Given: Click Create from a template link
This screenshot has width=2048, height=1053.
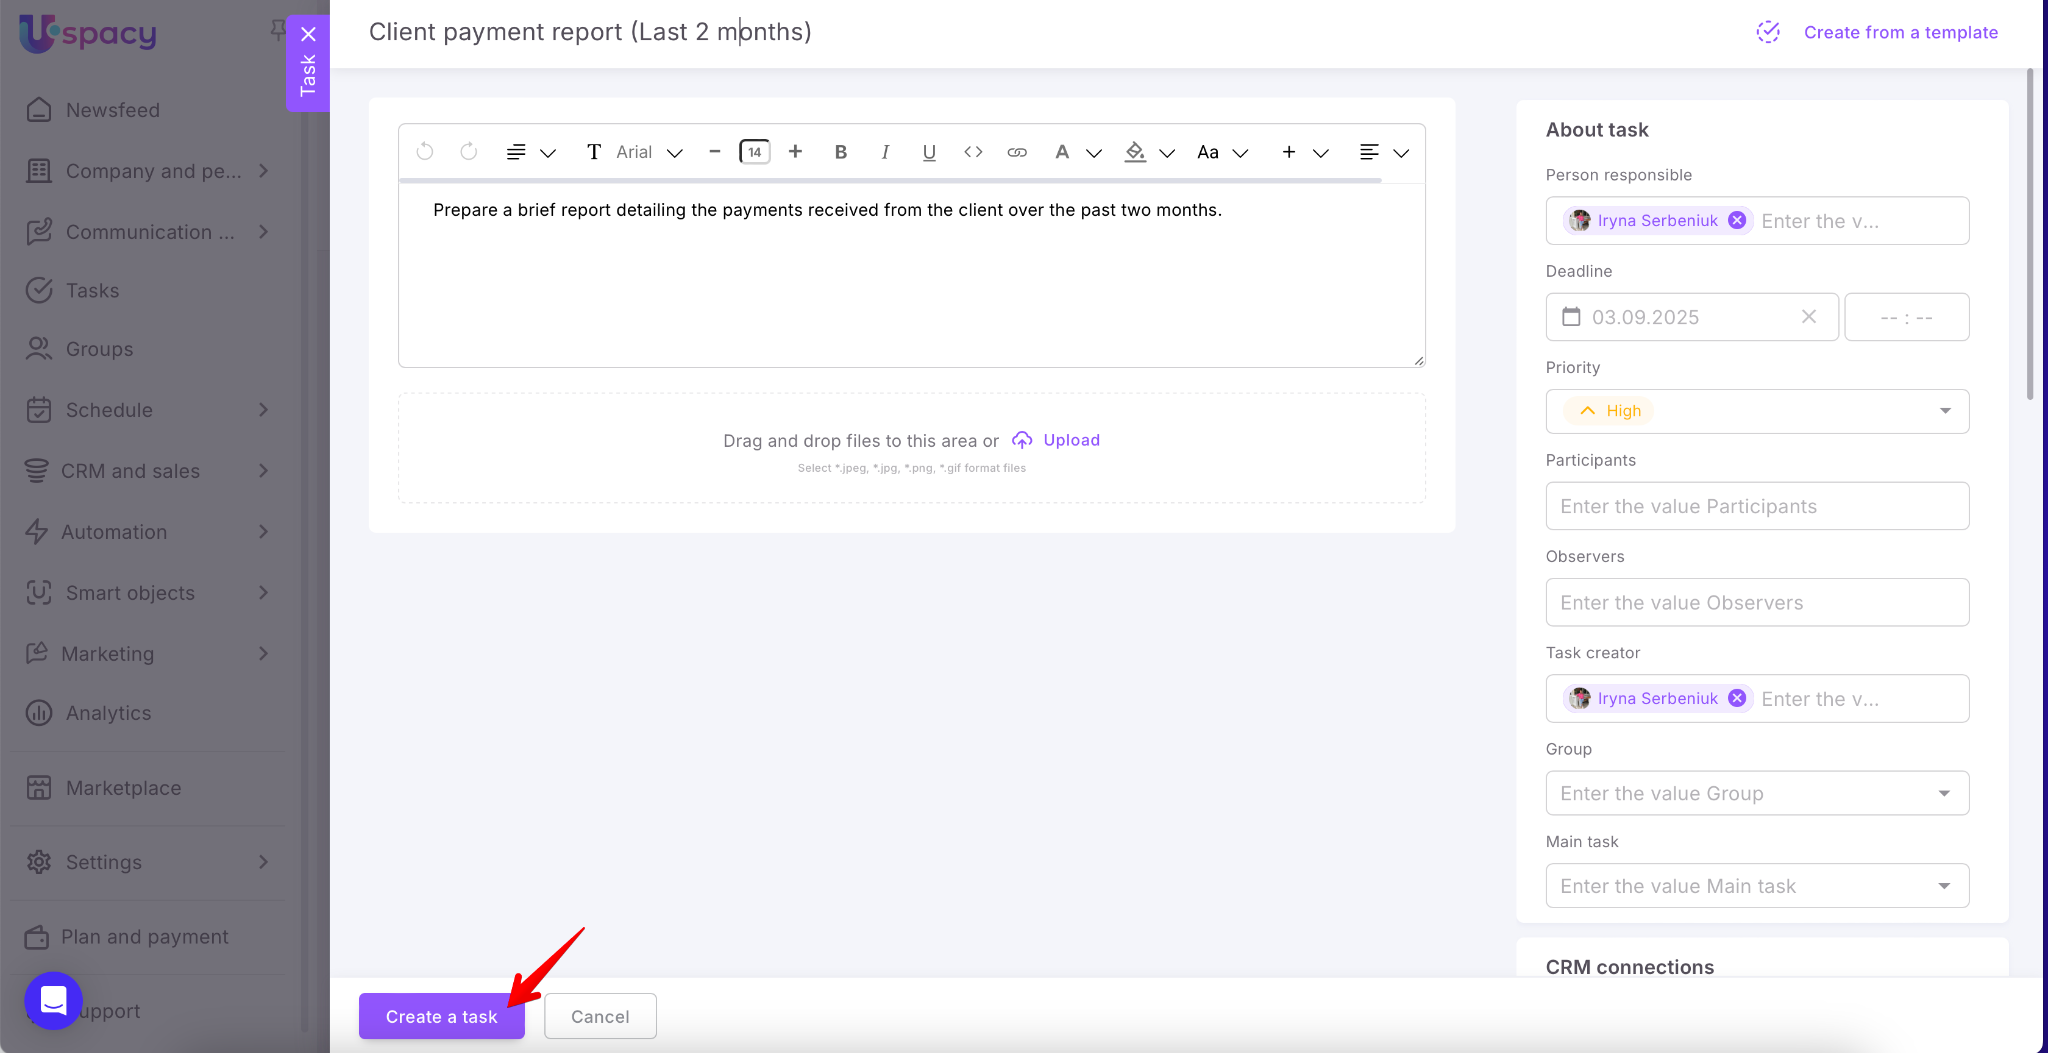Looking at the screenshot, I should tap(1899, 32).
